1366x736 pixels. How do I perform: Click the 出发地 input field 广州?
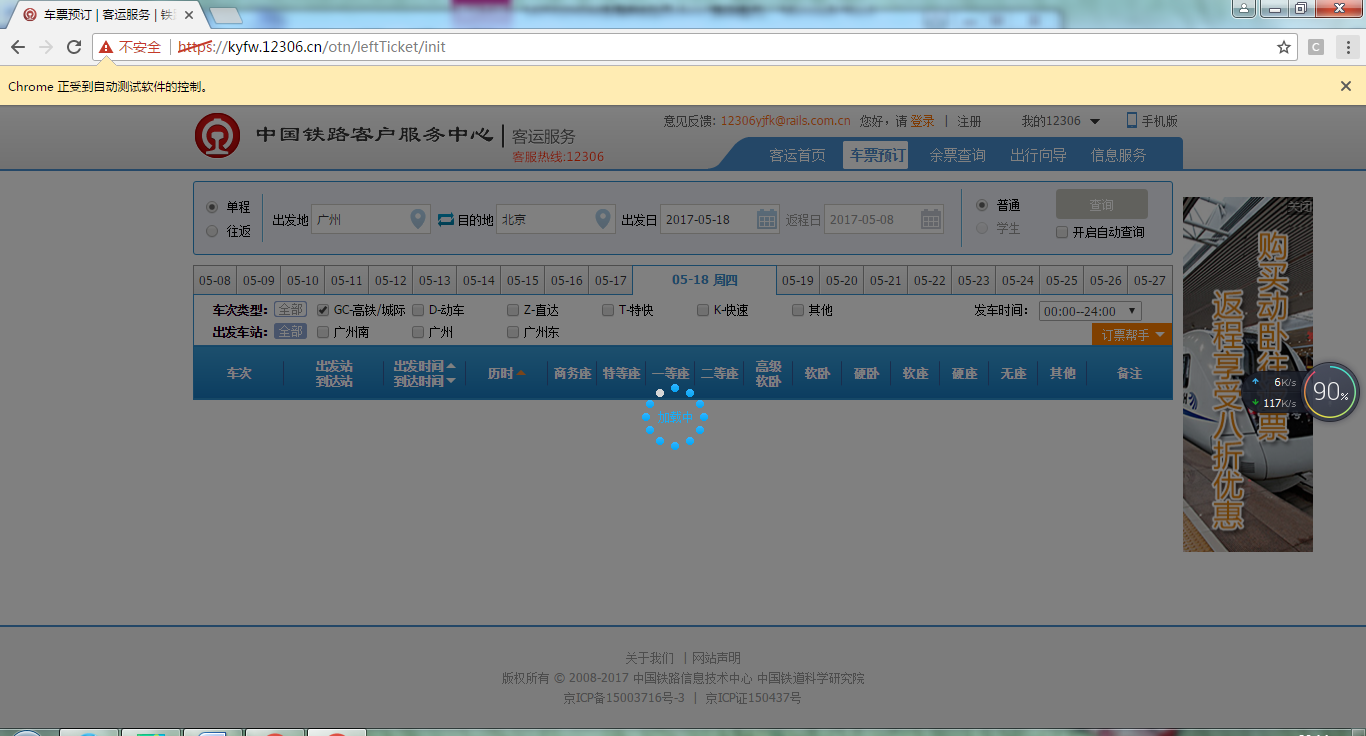tap(371, 219)
